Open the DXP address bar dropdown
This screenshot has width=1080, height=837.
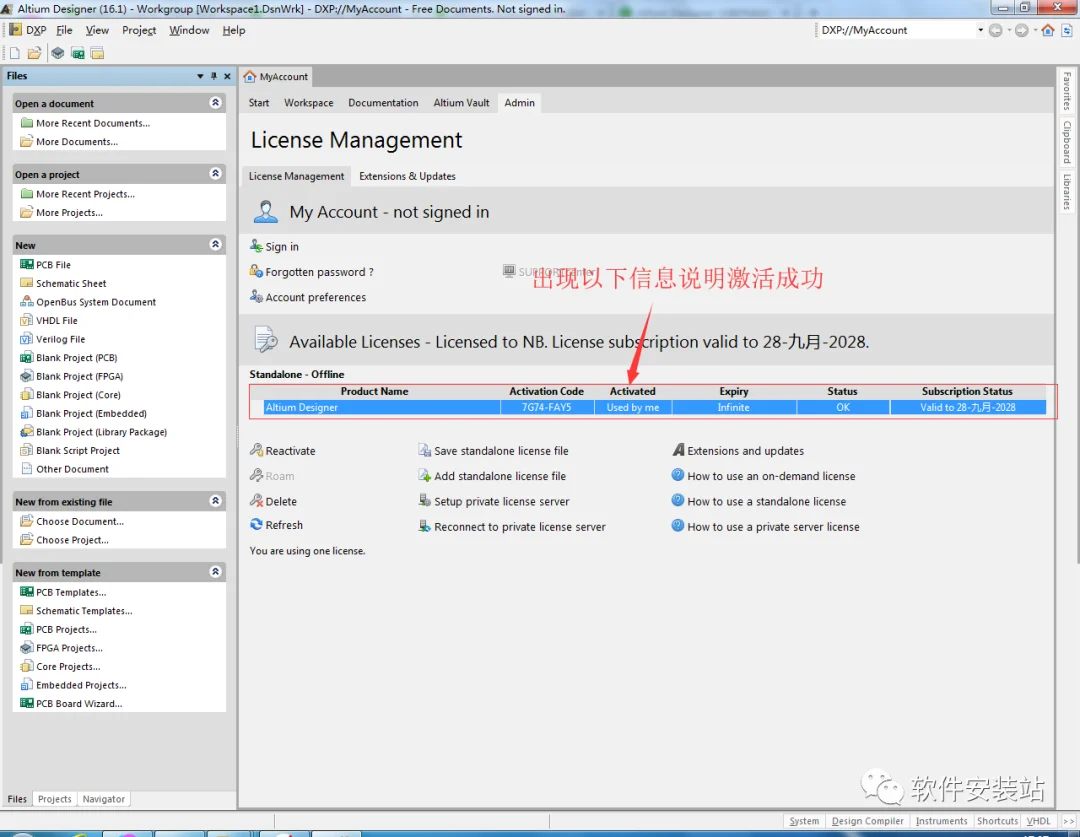pos(980,30)
